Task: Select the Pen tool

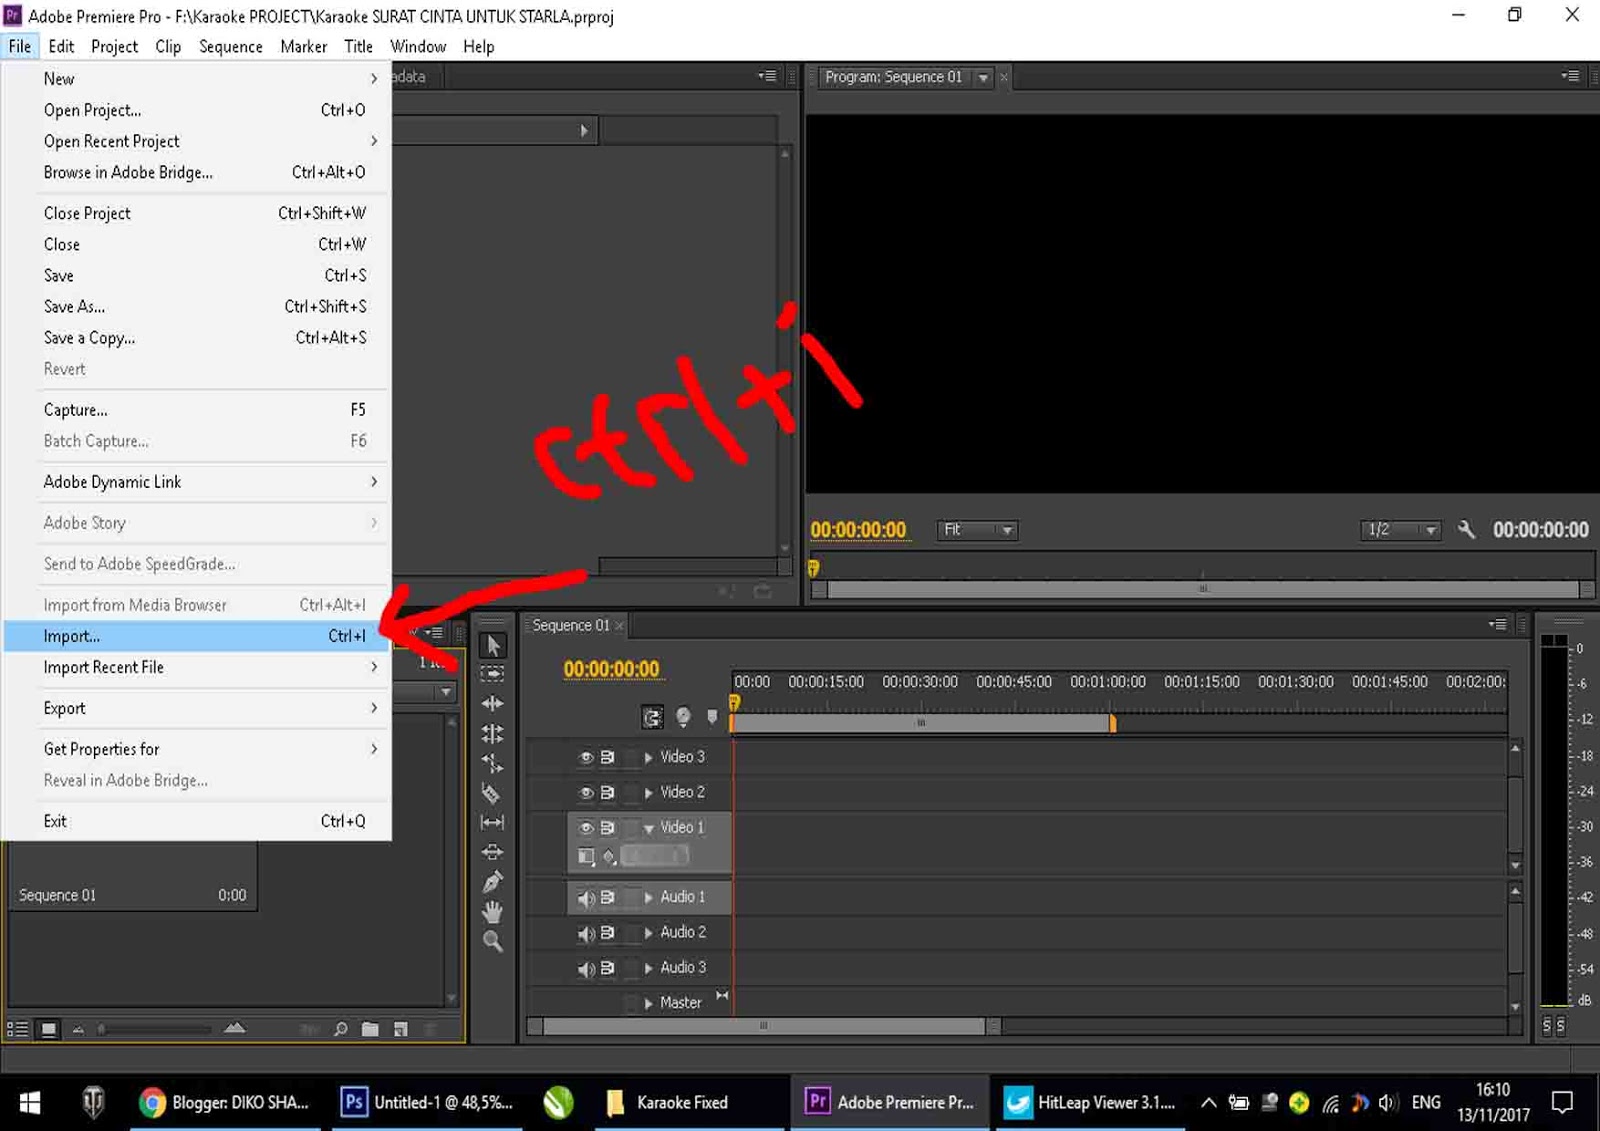Action: [x=492, y=882]
